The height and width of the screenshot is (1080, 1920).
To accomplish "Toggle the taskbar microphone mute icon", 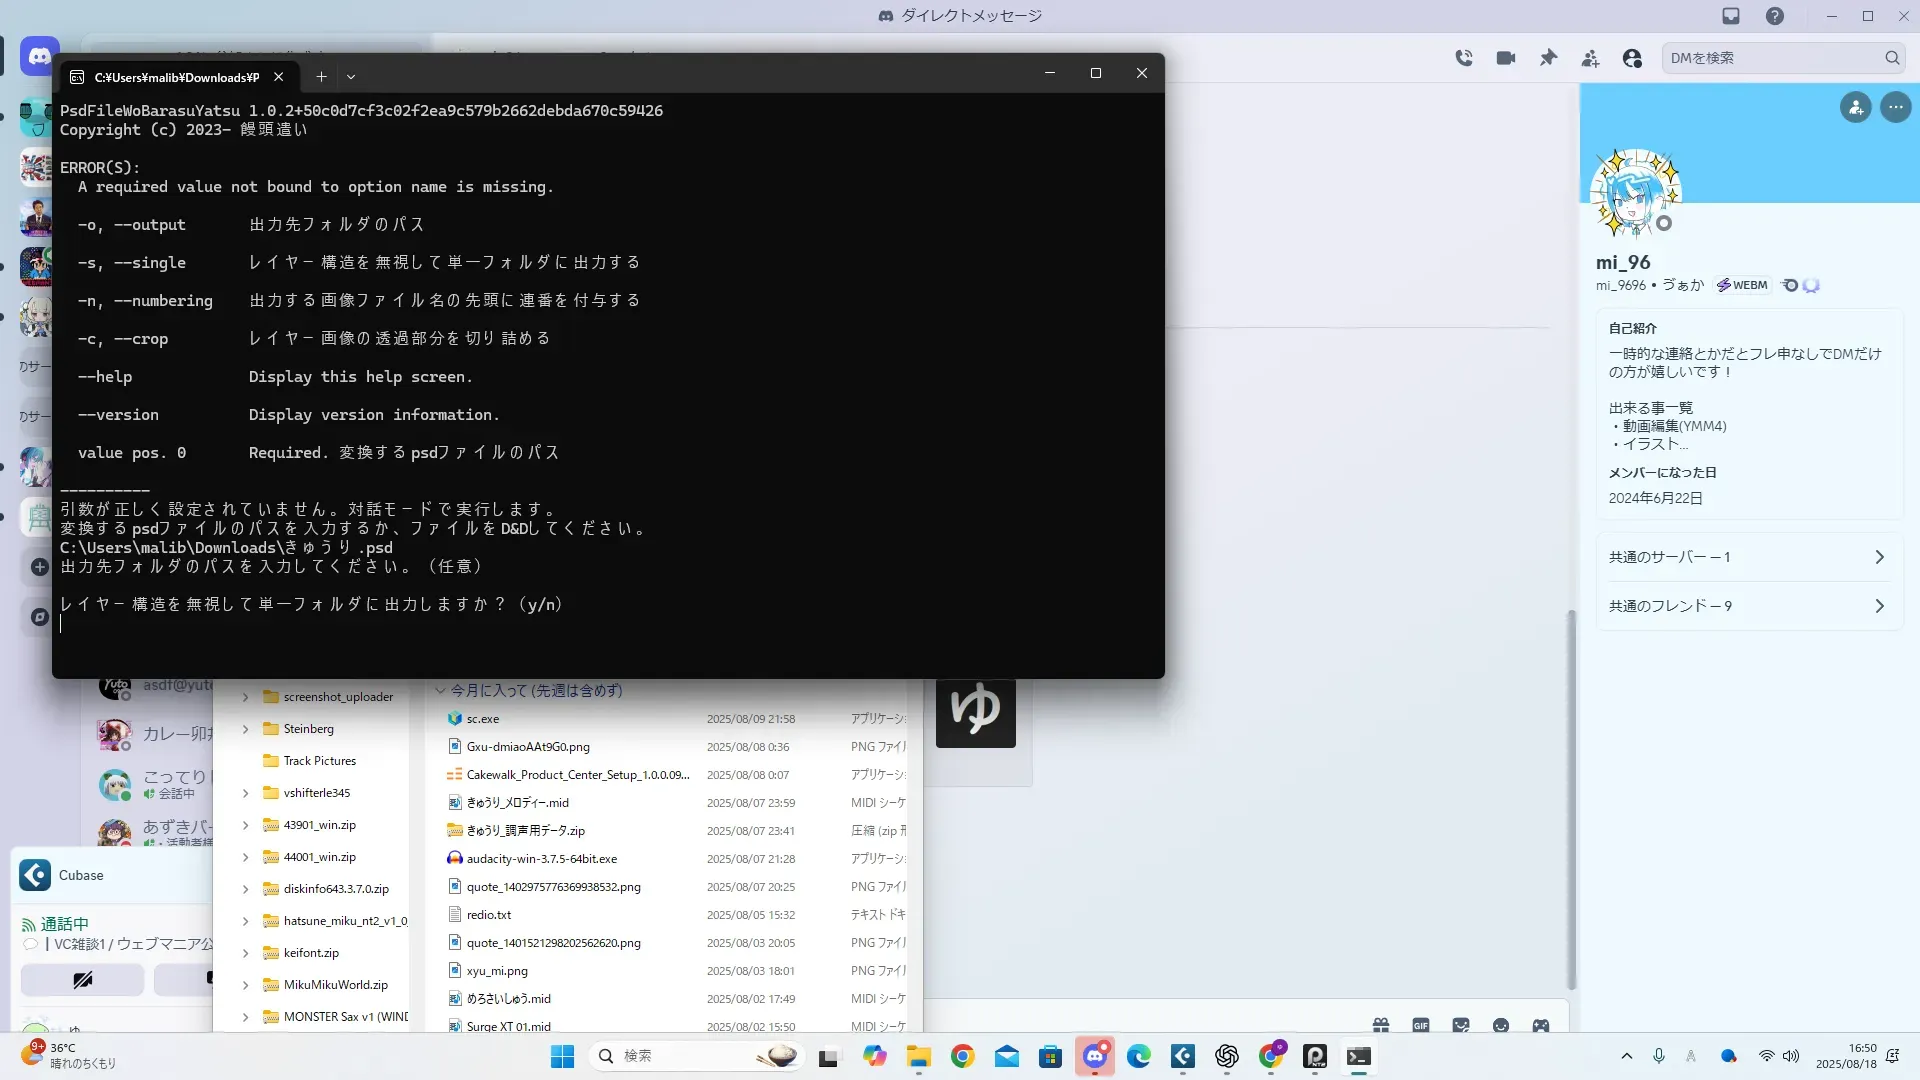I will [x=1659, y=1056].
